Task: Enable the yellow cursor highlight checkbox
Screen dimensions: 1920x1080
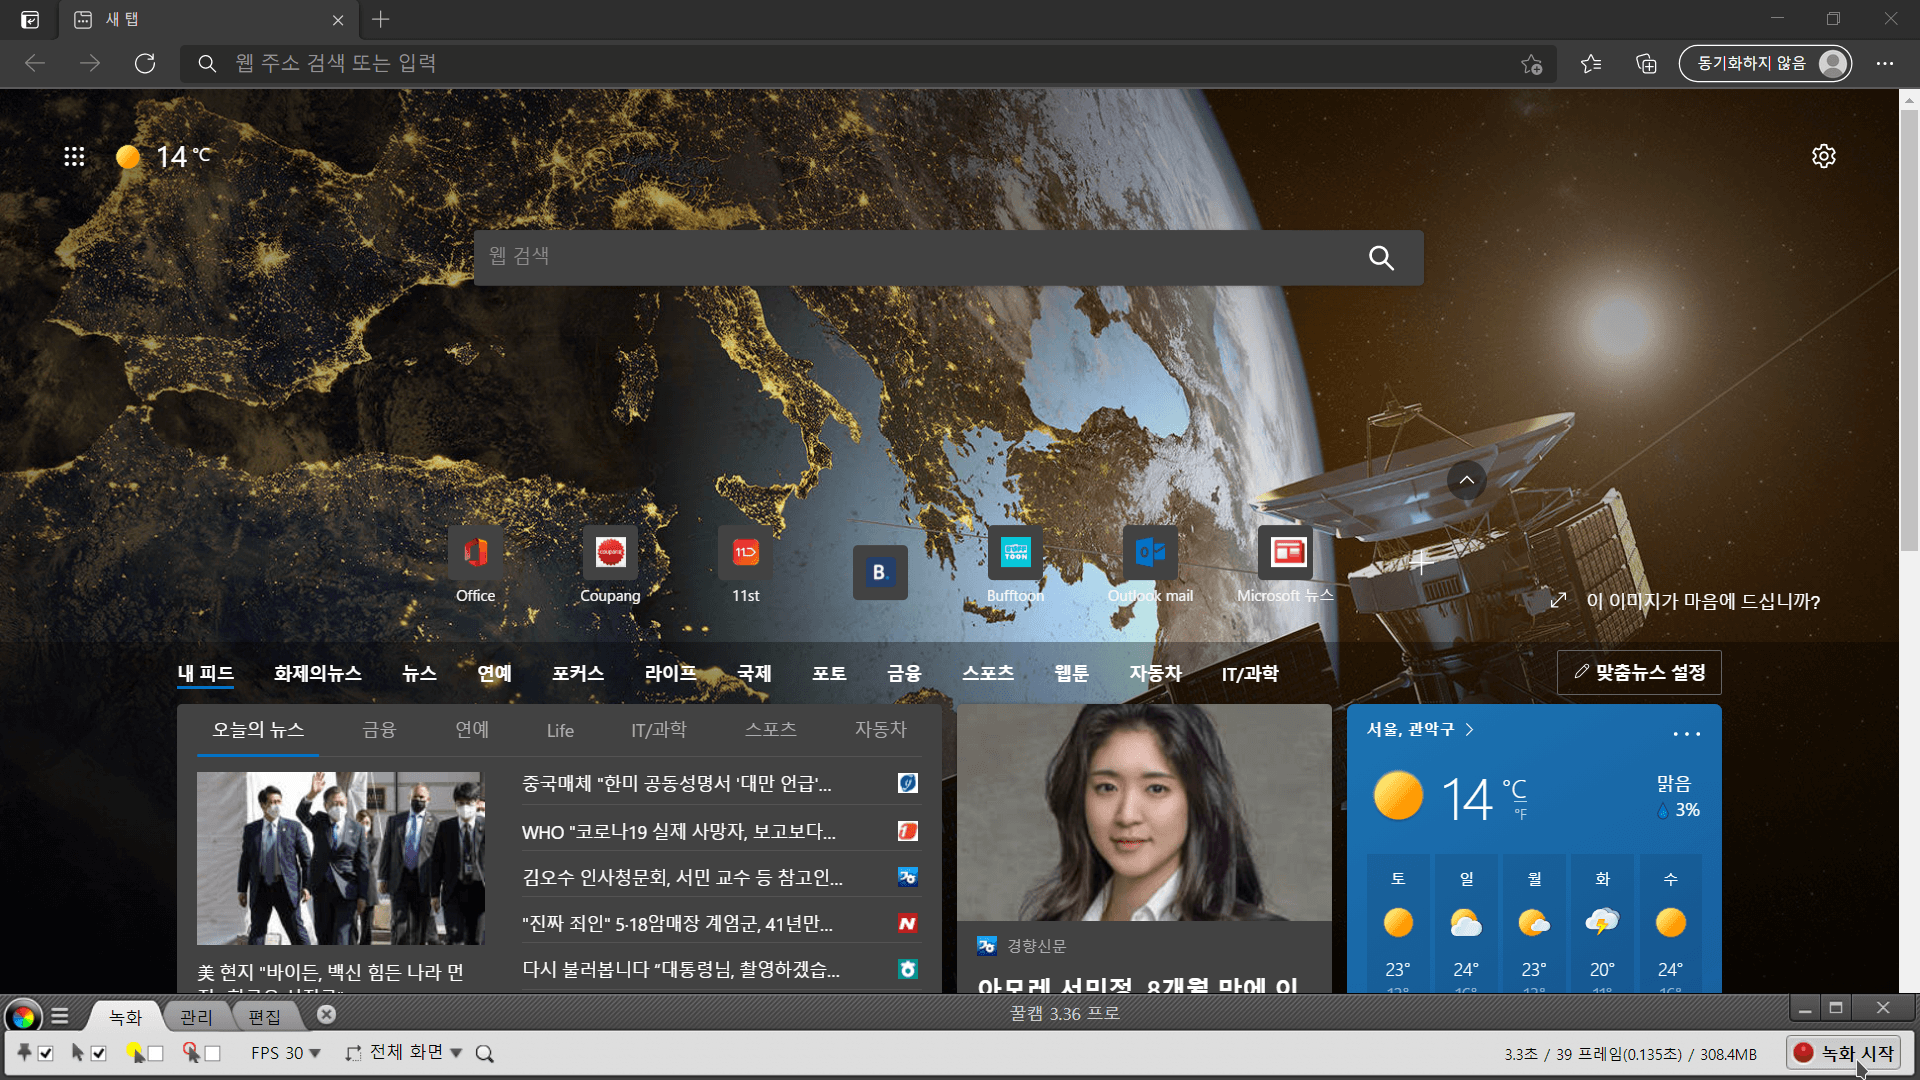Action: (x=155, y=1053)
